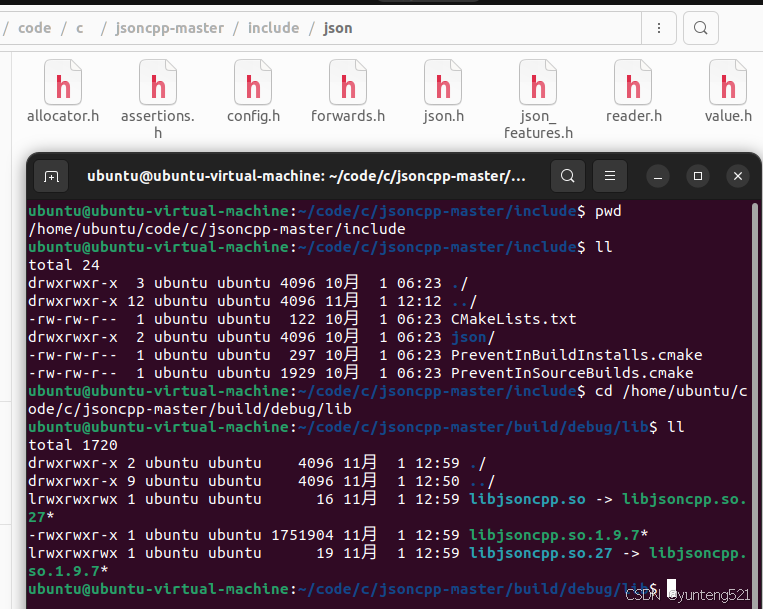Jump to jsoncpp-master in path bar

(x=170, y=28)
